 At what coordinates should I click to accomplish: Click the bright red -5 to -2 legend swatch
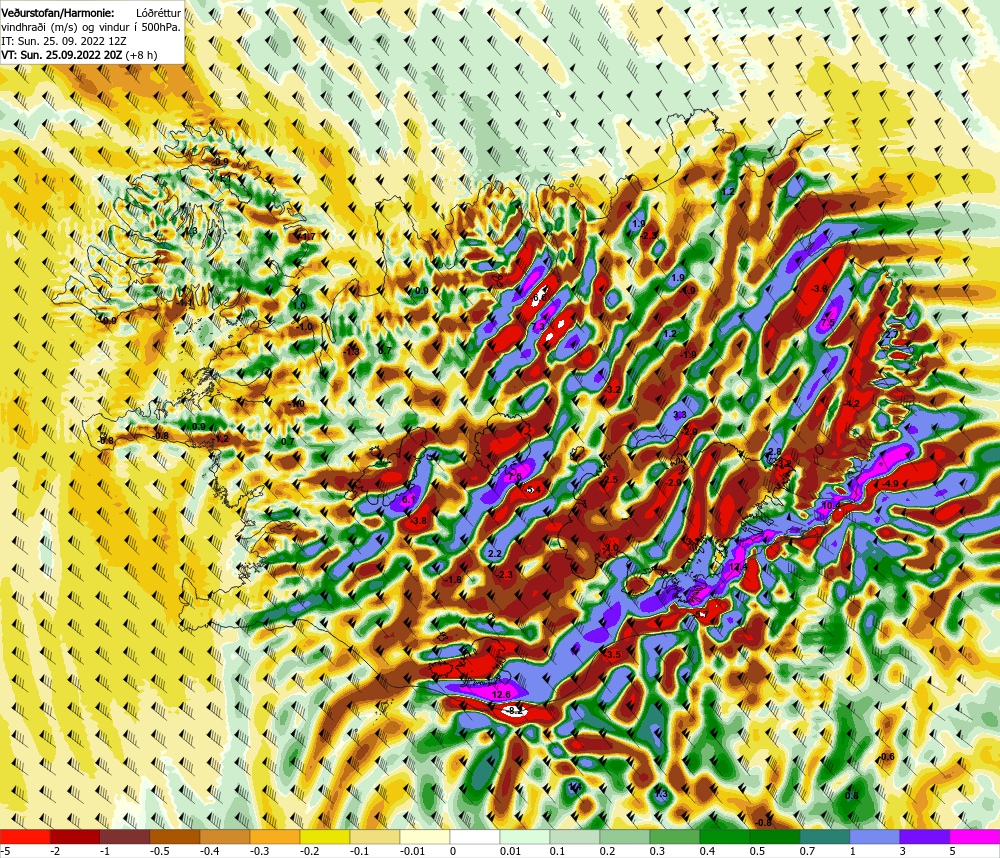pyautogui.click(x=25, y=836)
